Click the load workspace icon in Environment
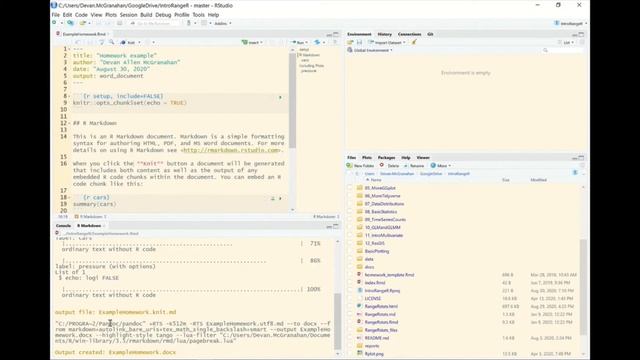 coord(350,42)
